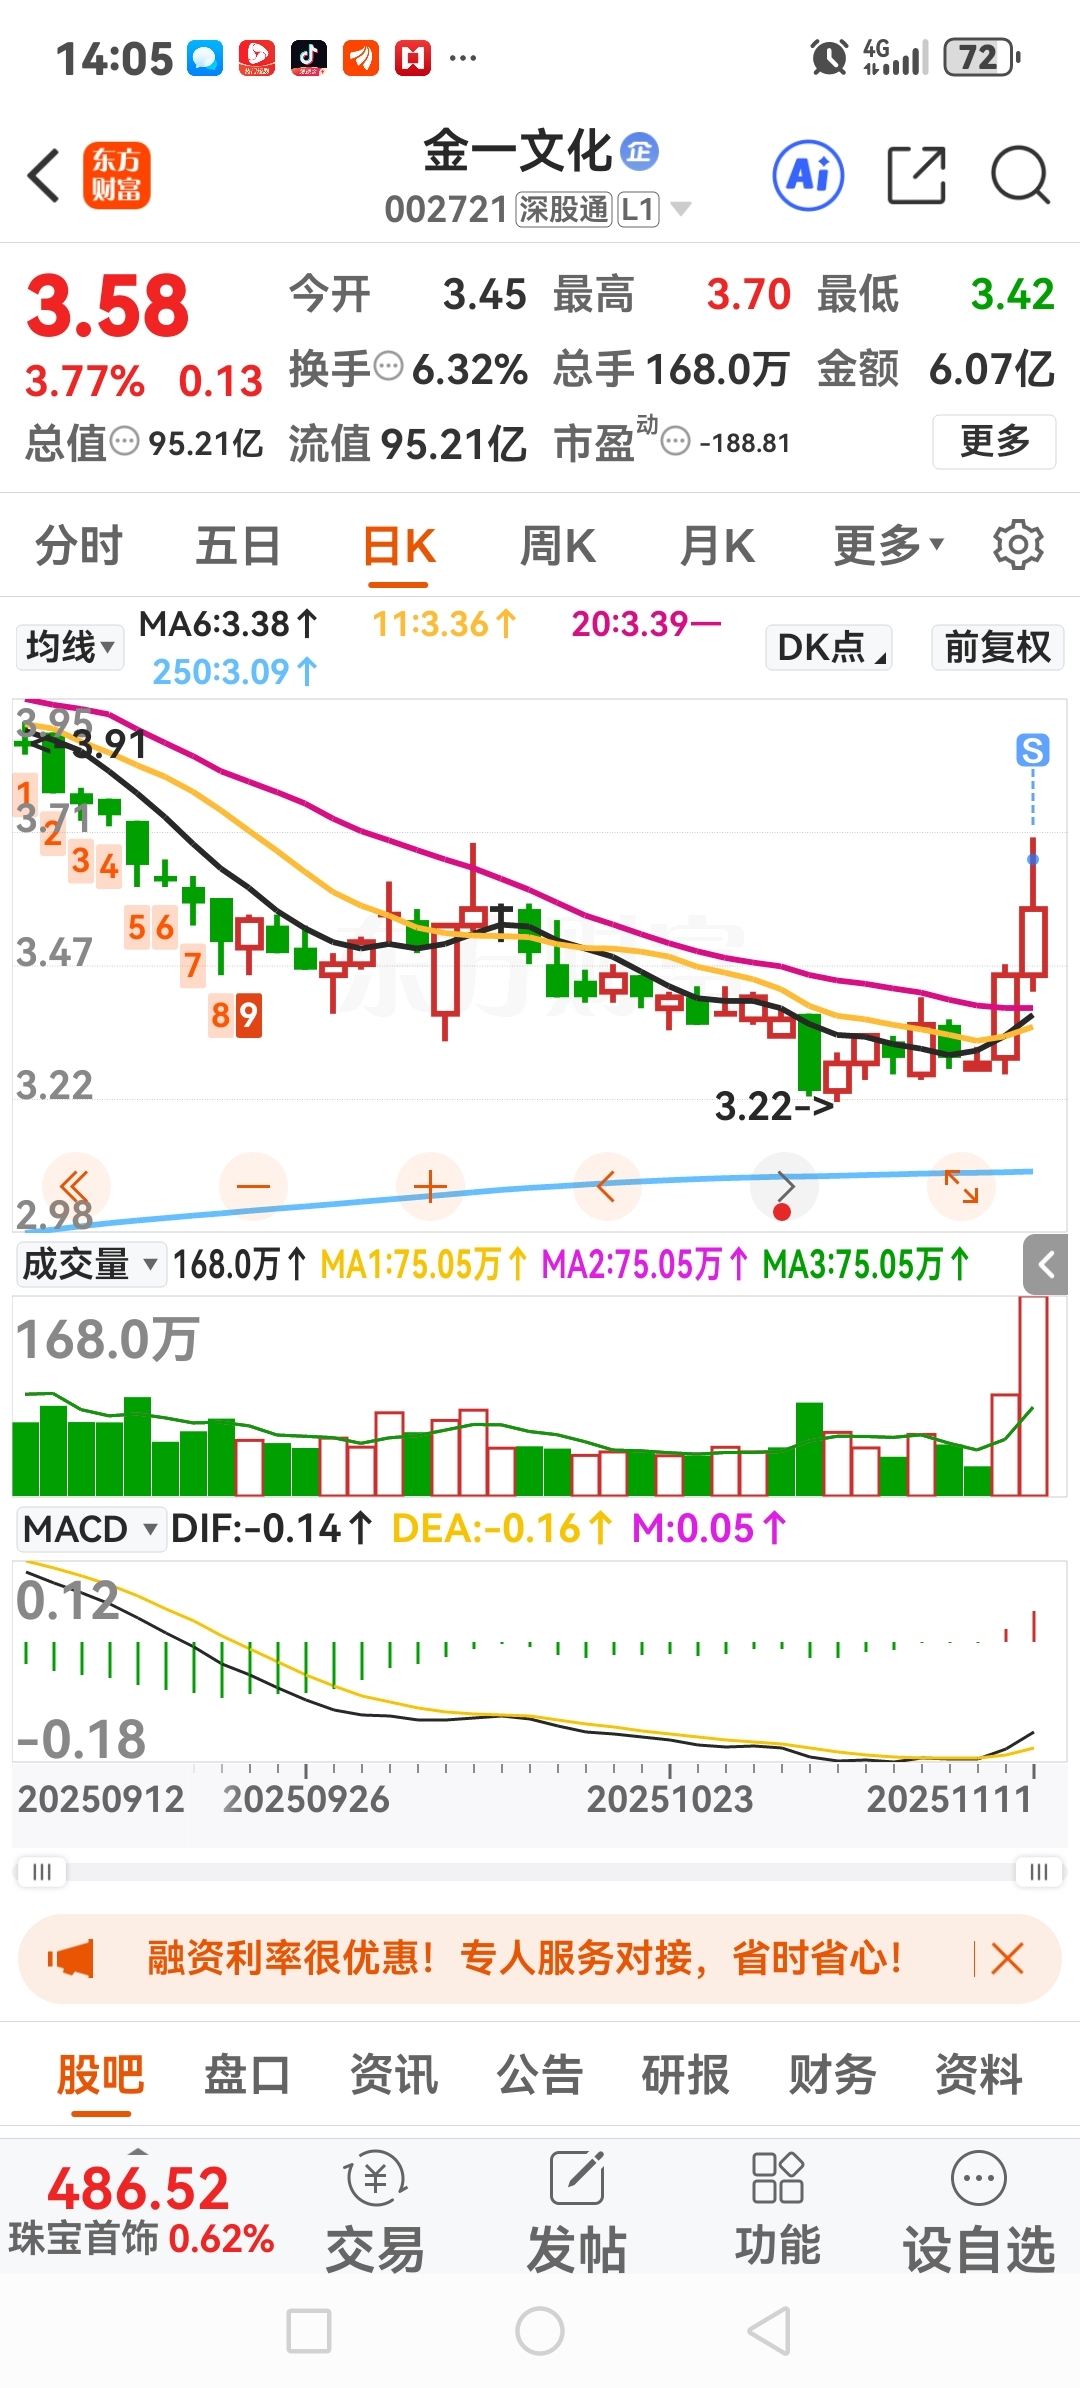Expand the MACD indicator dropdown
This screenshot has width=1080, height=2388.
point(91,1529)
